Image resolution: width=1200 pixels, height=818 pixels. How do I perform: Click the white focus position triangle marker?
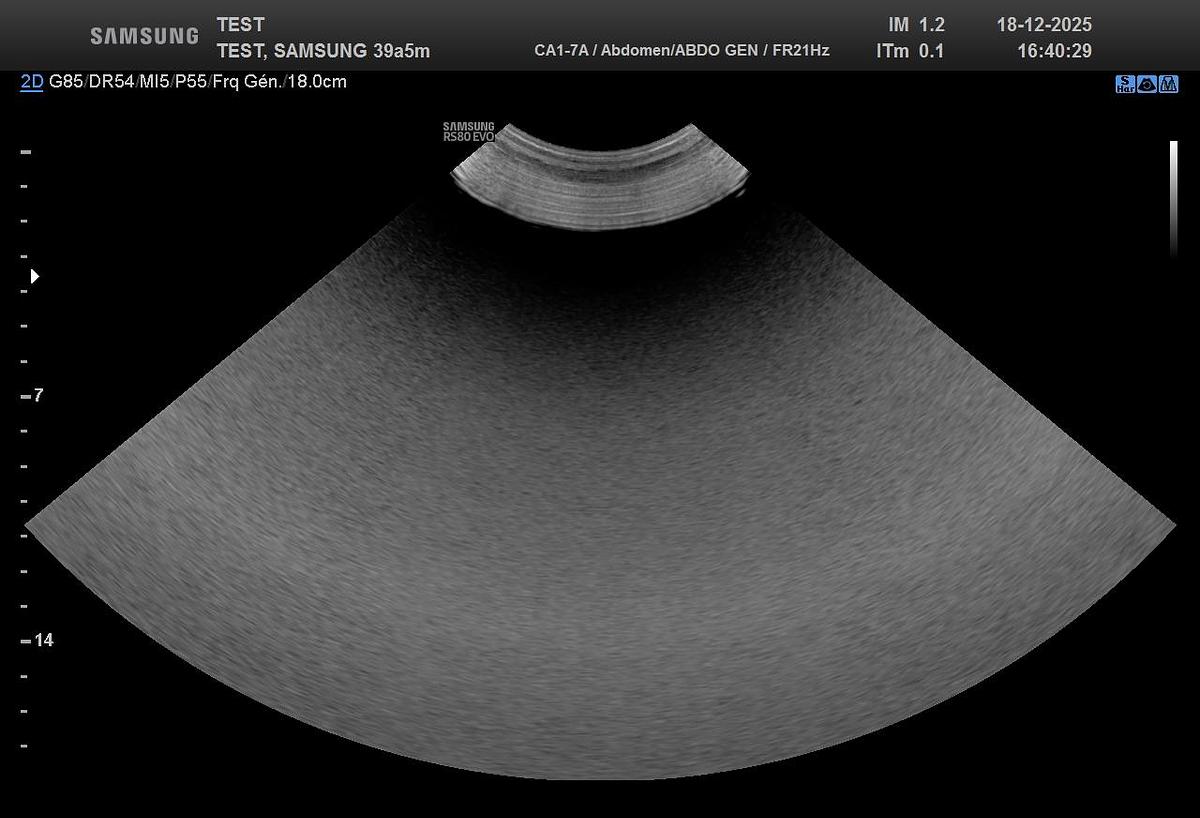coord(35,276)
